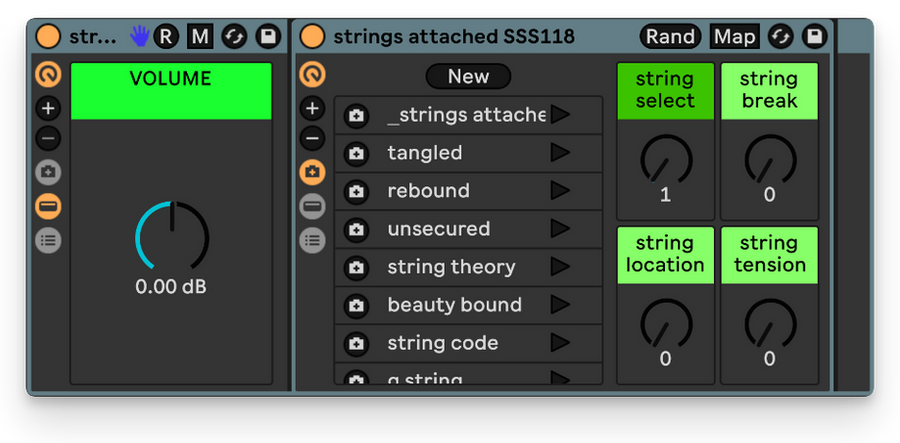Click the Rand button
This screenshot has width=900, height=443.
pyautogui.click(x=670, y=37)
